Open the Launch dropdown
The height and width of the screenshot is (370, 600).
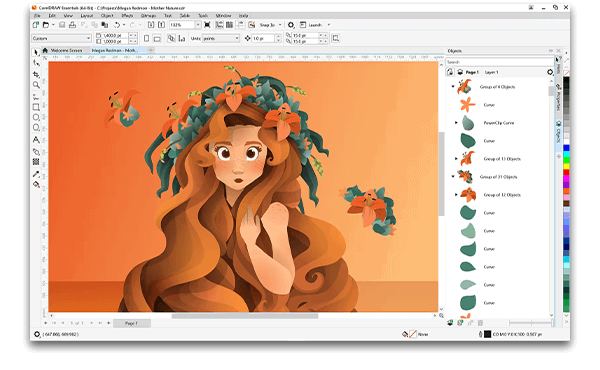click(329, 25)
